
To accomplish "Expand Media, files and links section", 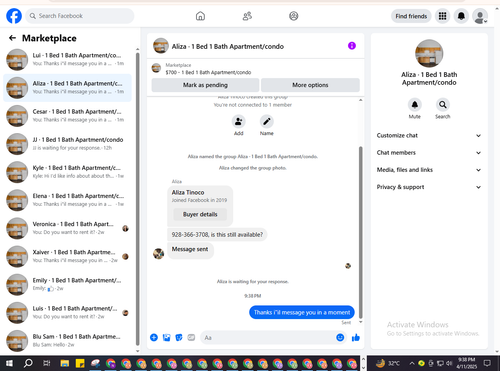I will [x=429, y=170].
